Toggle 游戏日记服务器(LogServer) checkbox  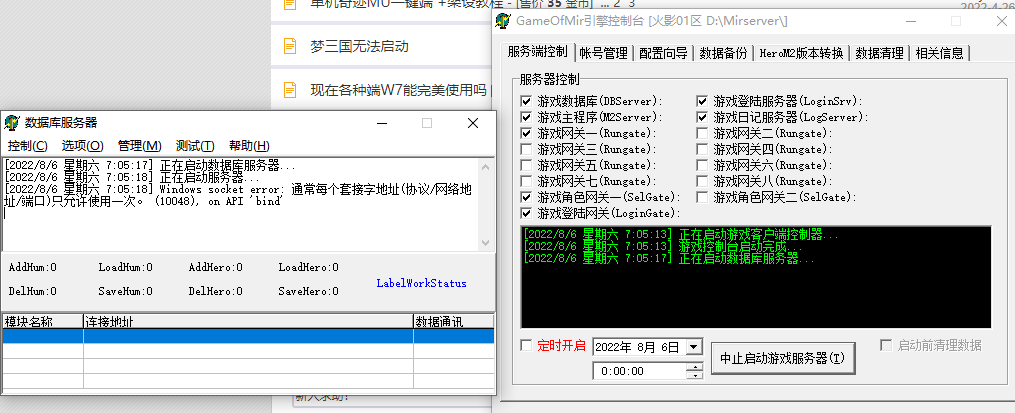pyautogui.click(x=702, y=117)
